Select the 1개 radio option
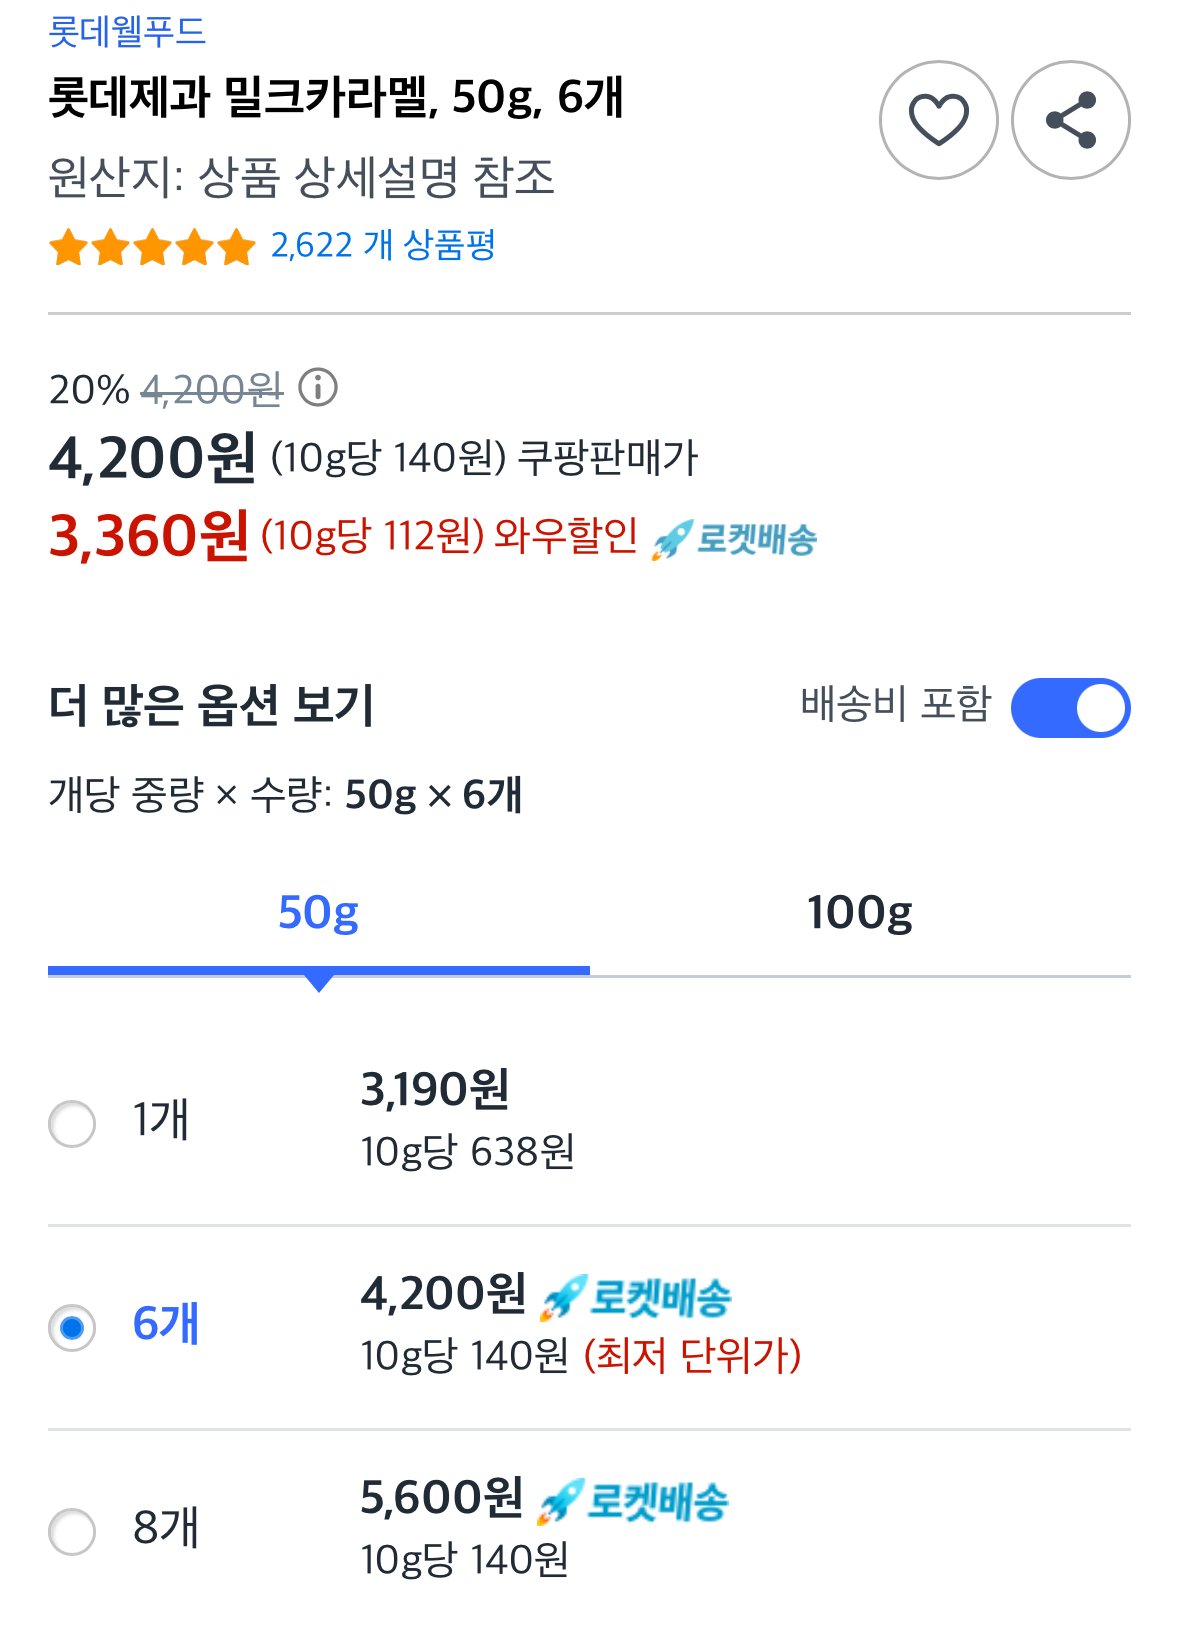 point(72,1124)
